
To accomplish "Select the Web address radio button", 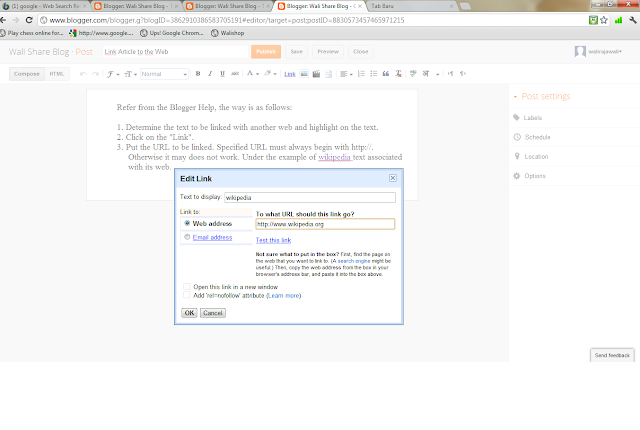I will (187, 223).
